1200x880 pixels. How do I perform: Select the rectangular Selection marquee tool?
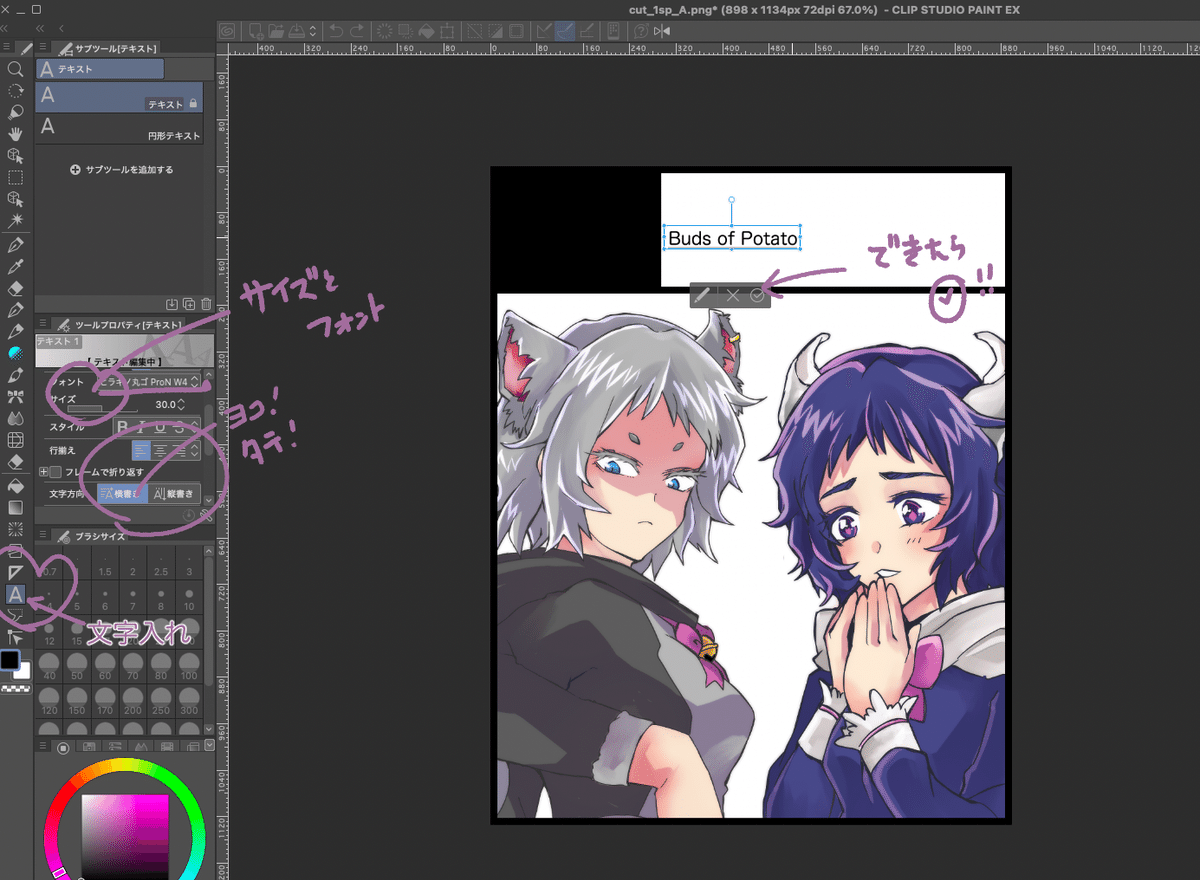click(15, 178)
